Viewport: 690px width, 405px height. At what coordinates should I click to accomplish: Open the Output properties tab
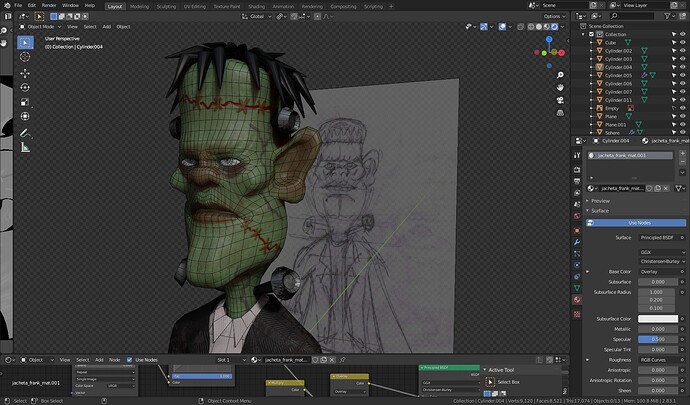click(x=577, y=181)
